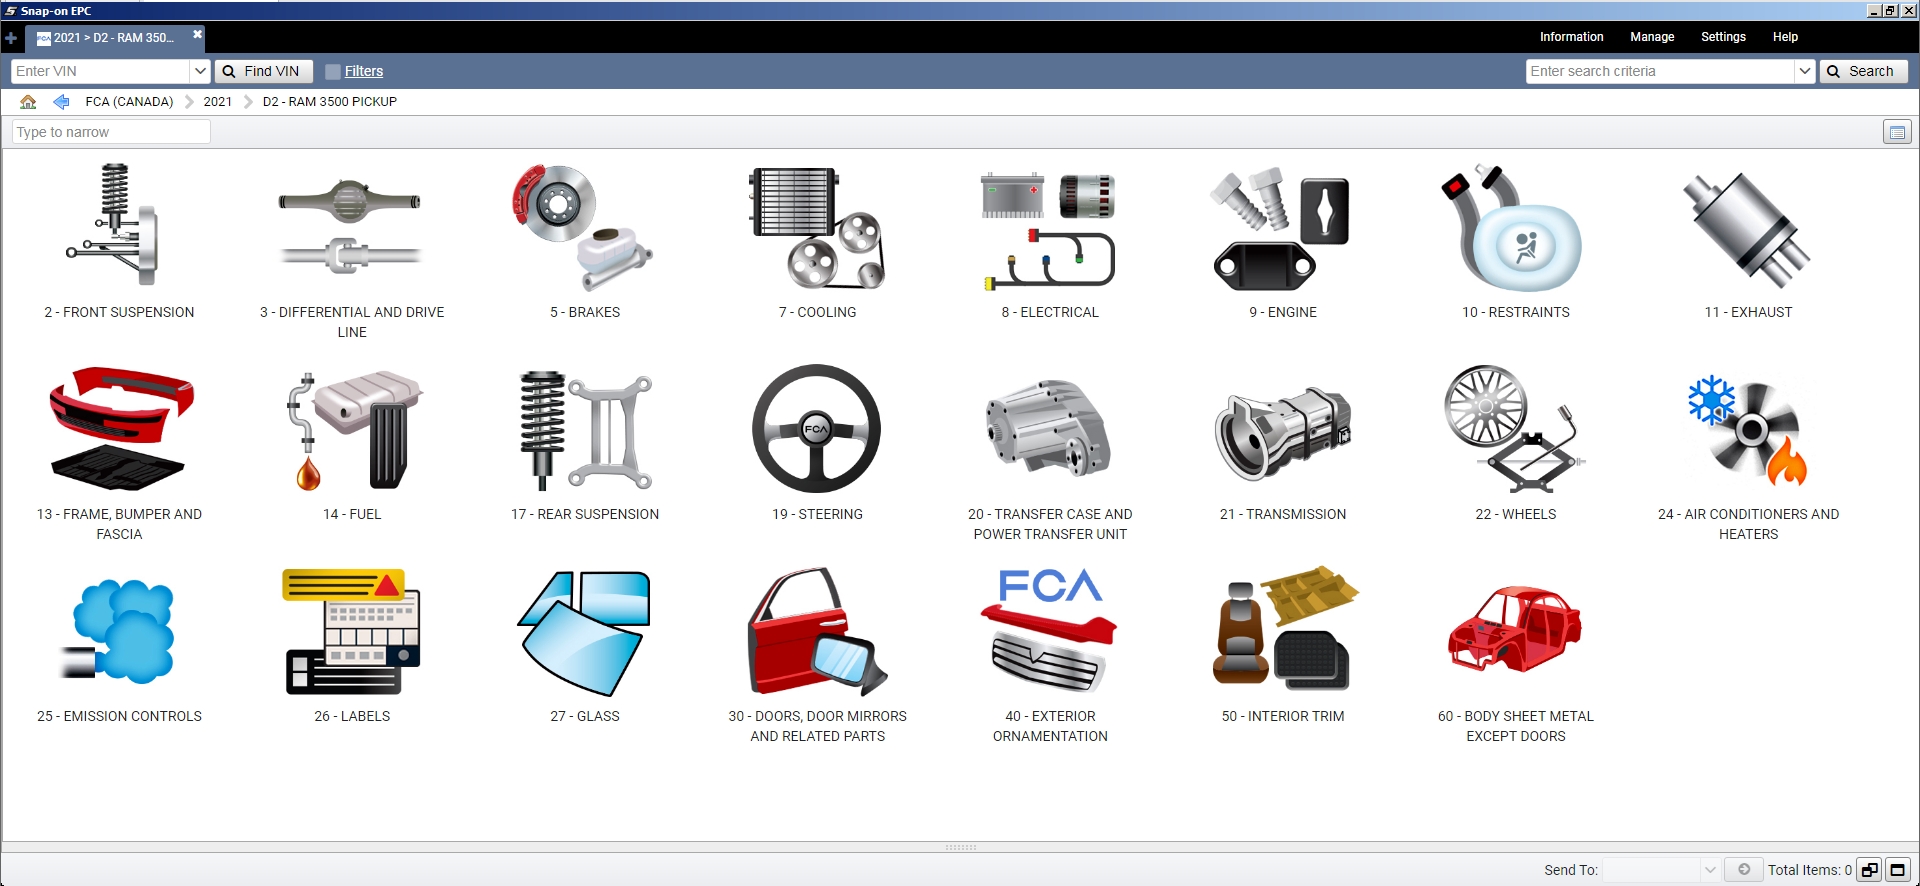The width and height of the screenshot is (1920, 886).
Task: Click the '21 - TRANSMISSION' label
Action: [1283, 514]
